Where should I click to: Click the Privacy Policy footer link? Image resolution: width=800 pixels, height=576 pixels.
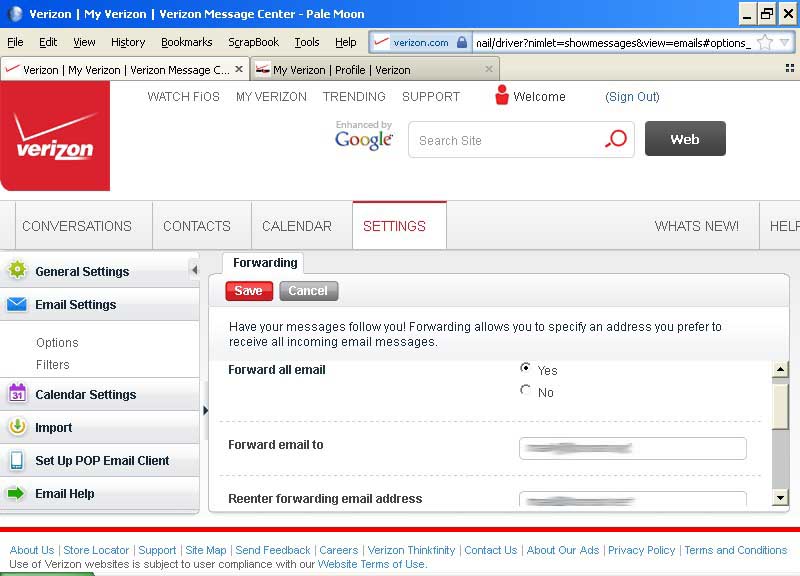[641, 550]
